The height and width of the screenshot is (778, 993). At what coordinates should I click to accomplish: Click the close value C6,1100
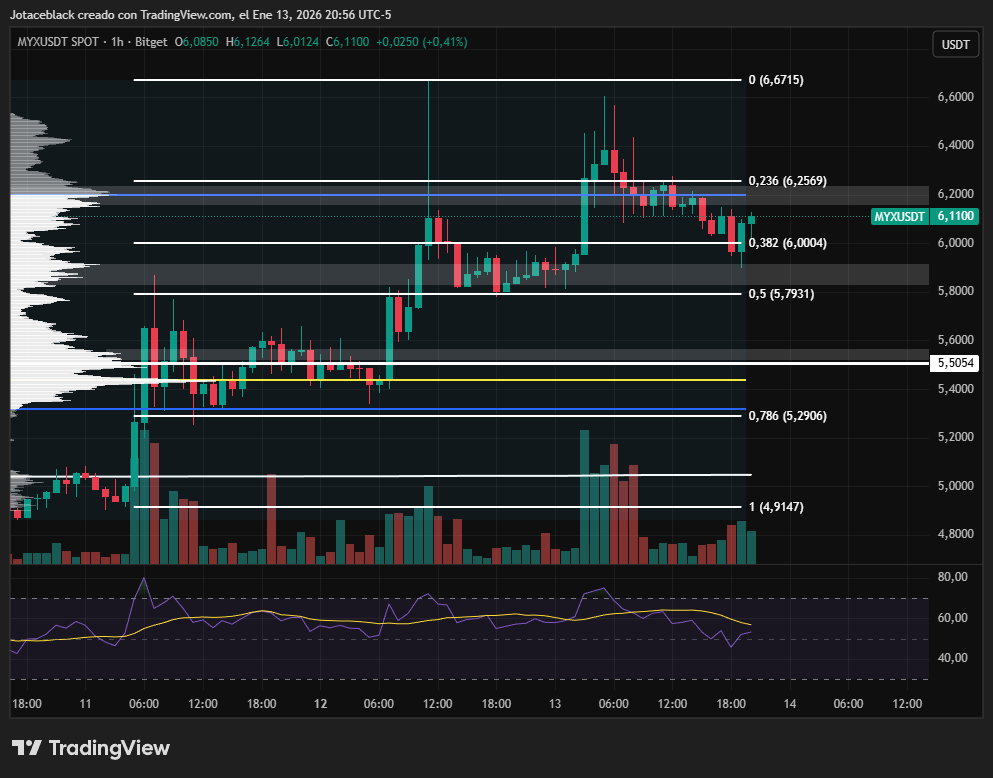(x=347, y=42)
